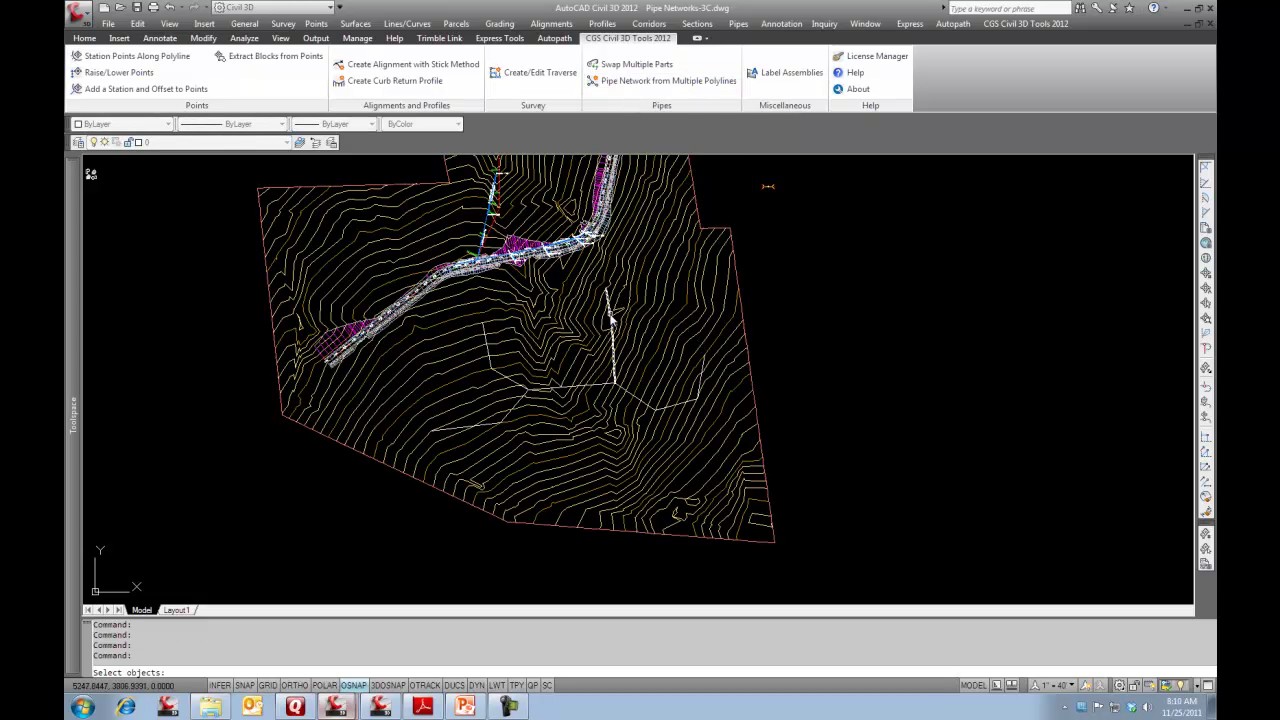Run Label Assemblies tool
Viewport: 1280px width, 720px height.
(x=785, y=72)
